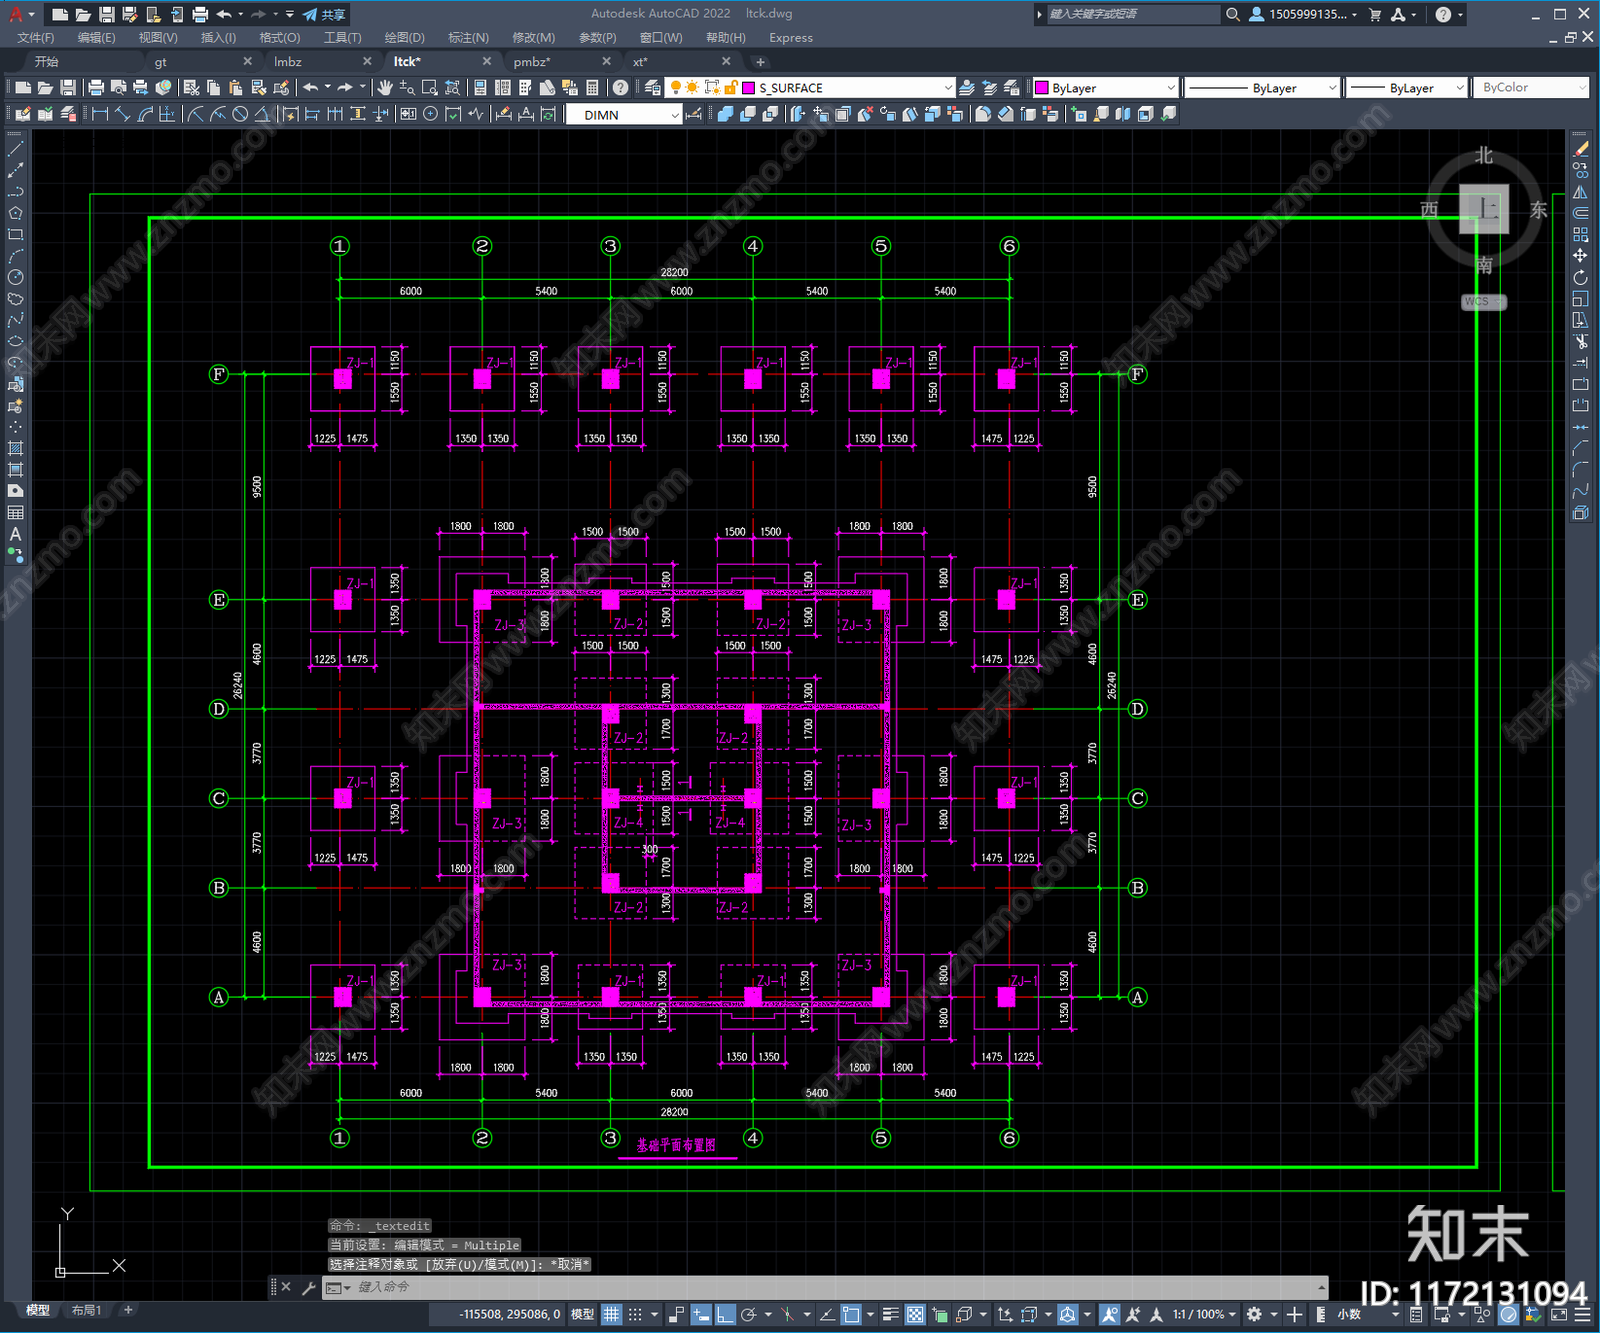Click 东 (East) on the view cube
This screenshot has width=1600, height=1333.
tap(1538, 210)
